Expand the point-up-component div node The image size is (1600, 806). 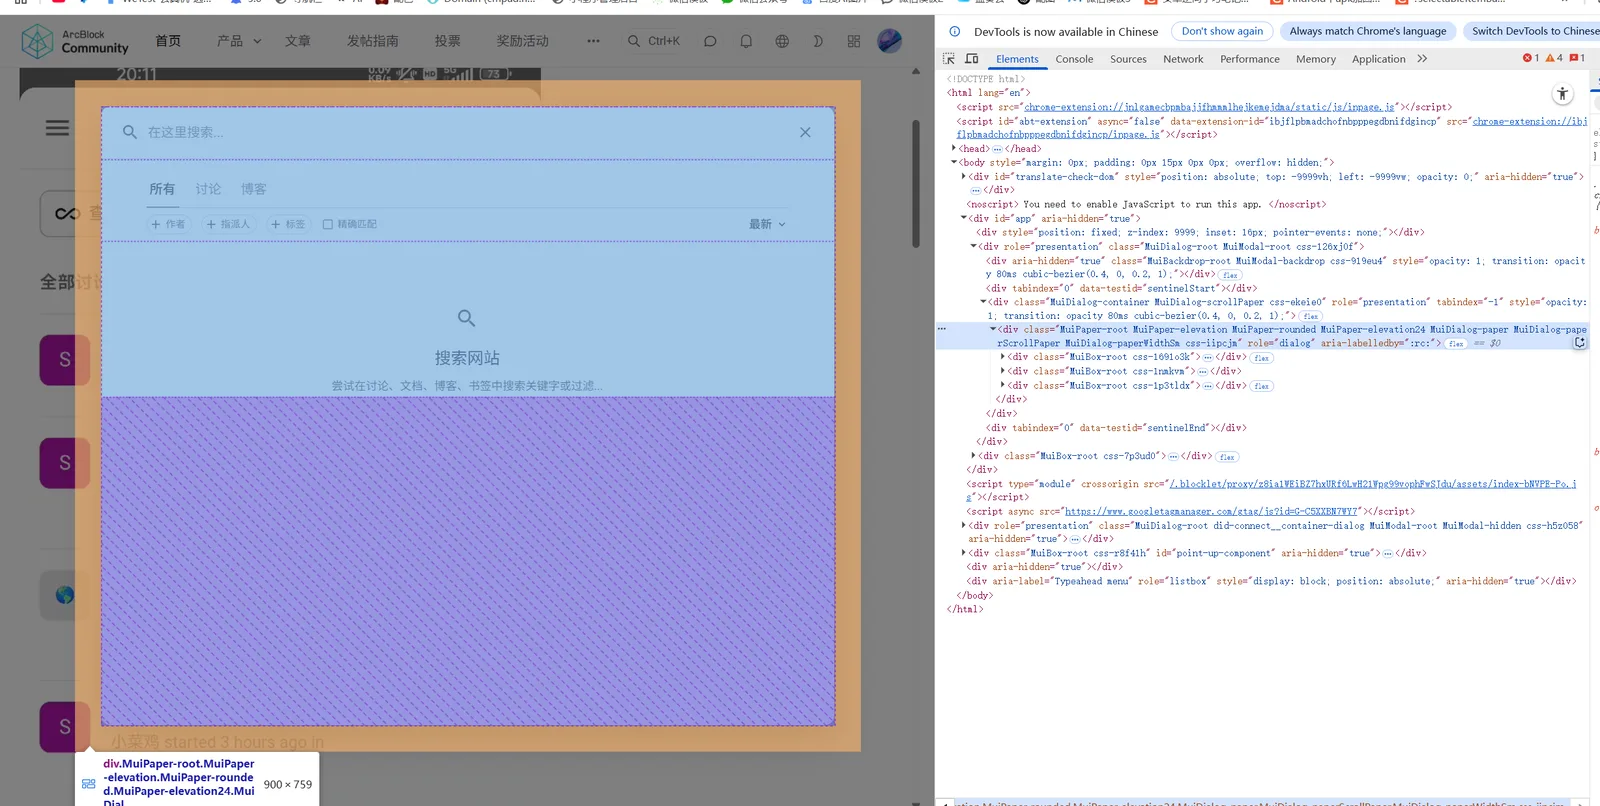pos(963,553)
